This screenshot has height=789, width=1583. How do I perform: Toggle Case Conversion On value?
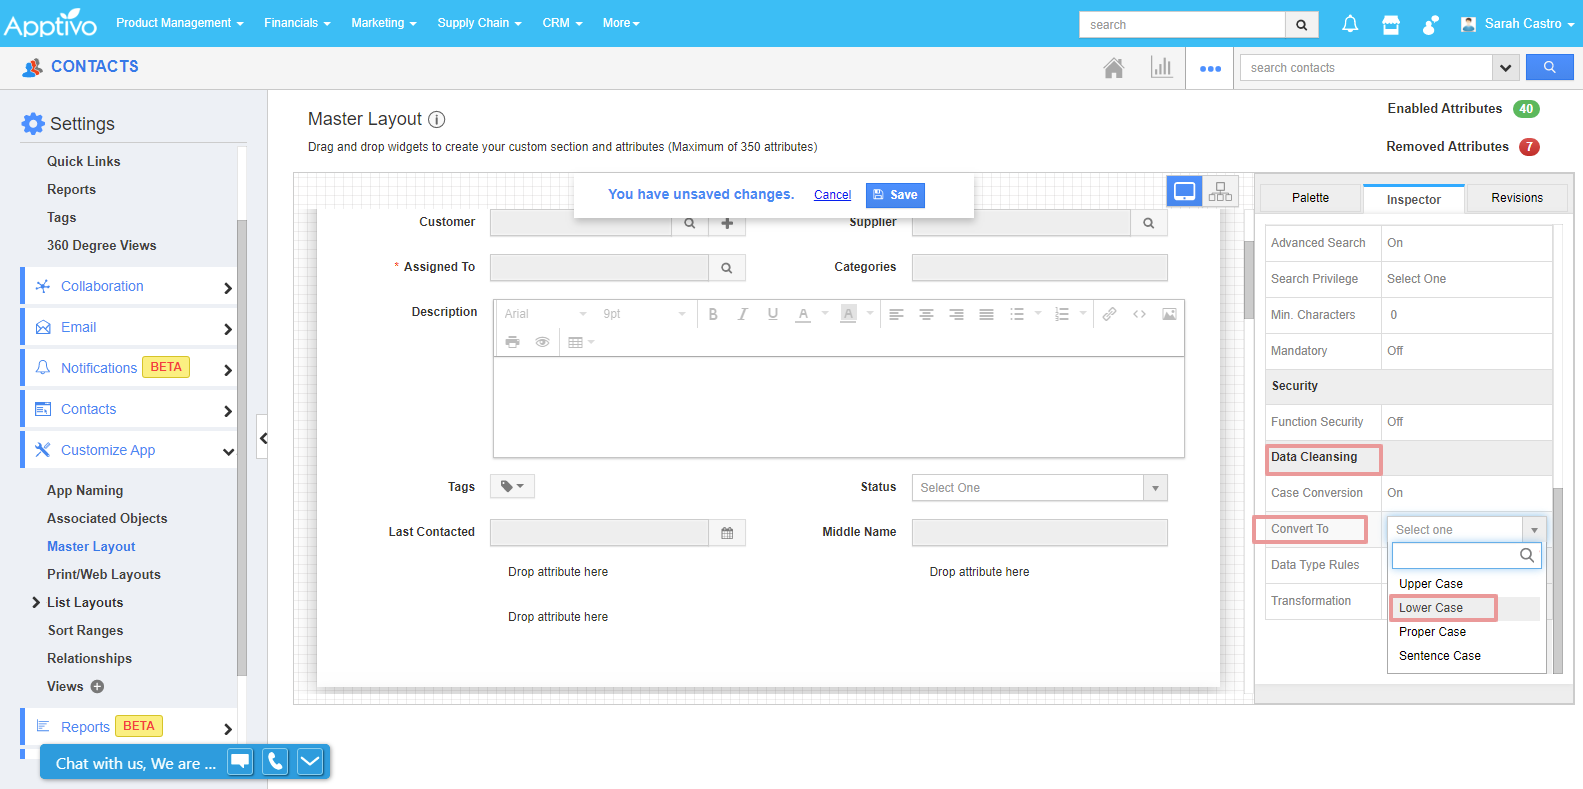[x=1395, y=493]
